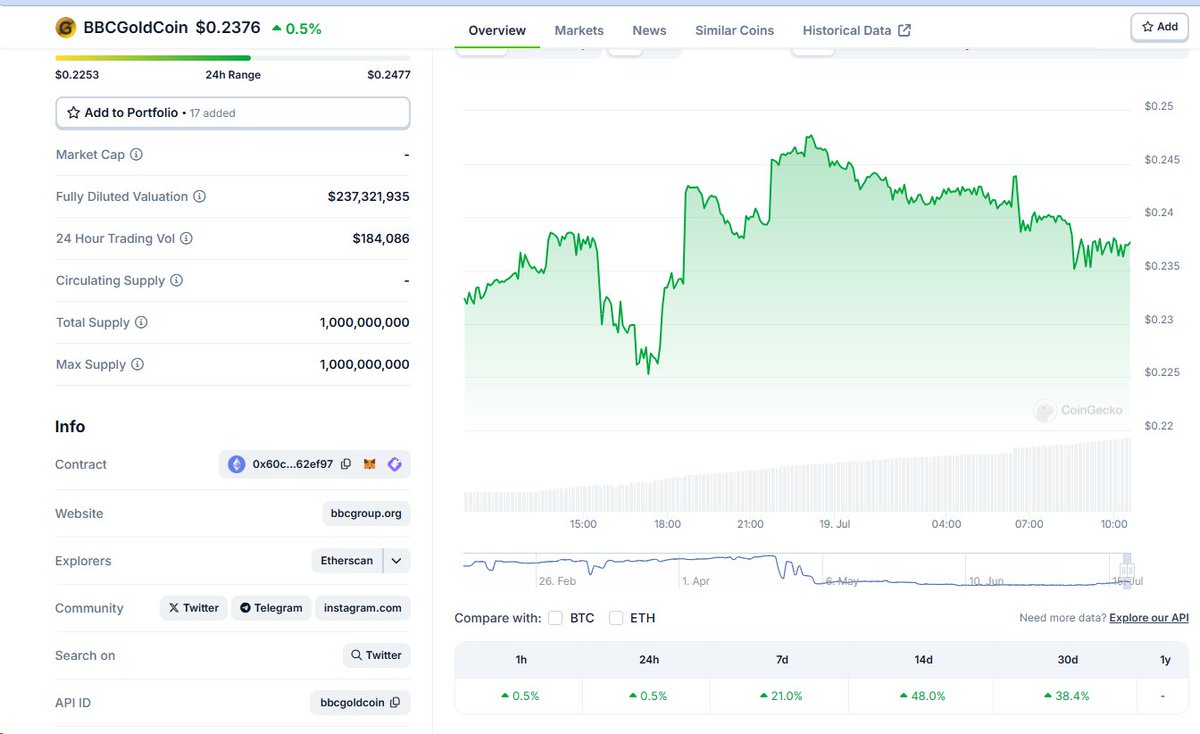This screenshot has width=1200, height=734.
Task: Click the magnifier icon in Search on Twitter
Action: click(x=356, y=656)
